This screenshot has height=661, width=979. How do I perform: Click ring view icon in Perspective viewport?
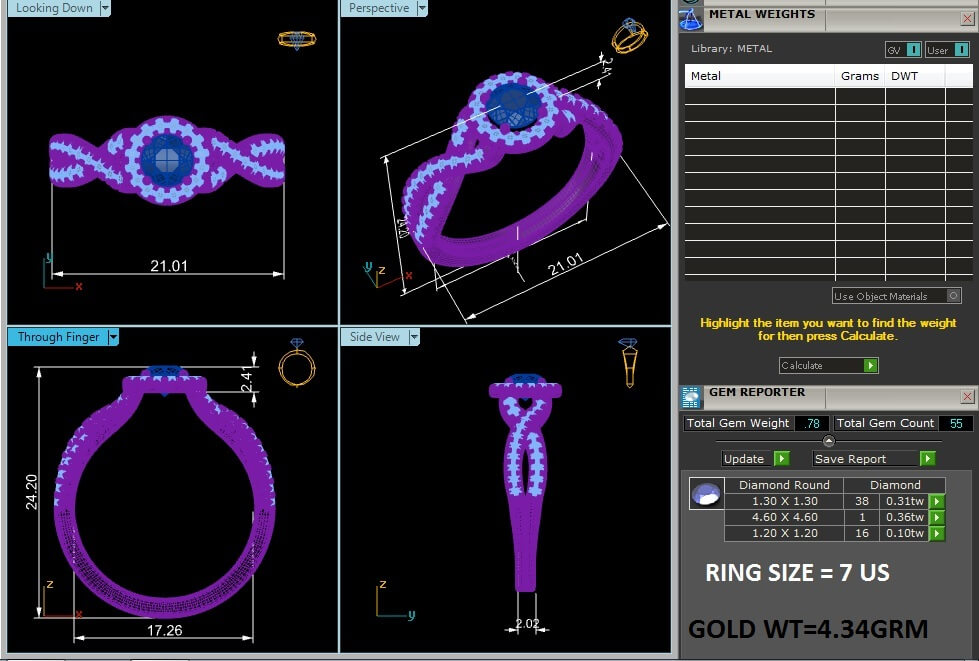[x=629, y=37]
